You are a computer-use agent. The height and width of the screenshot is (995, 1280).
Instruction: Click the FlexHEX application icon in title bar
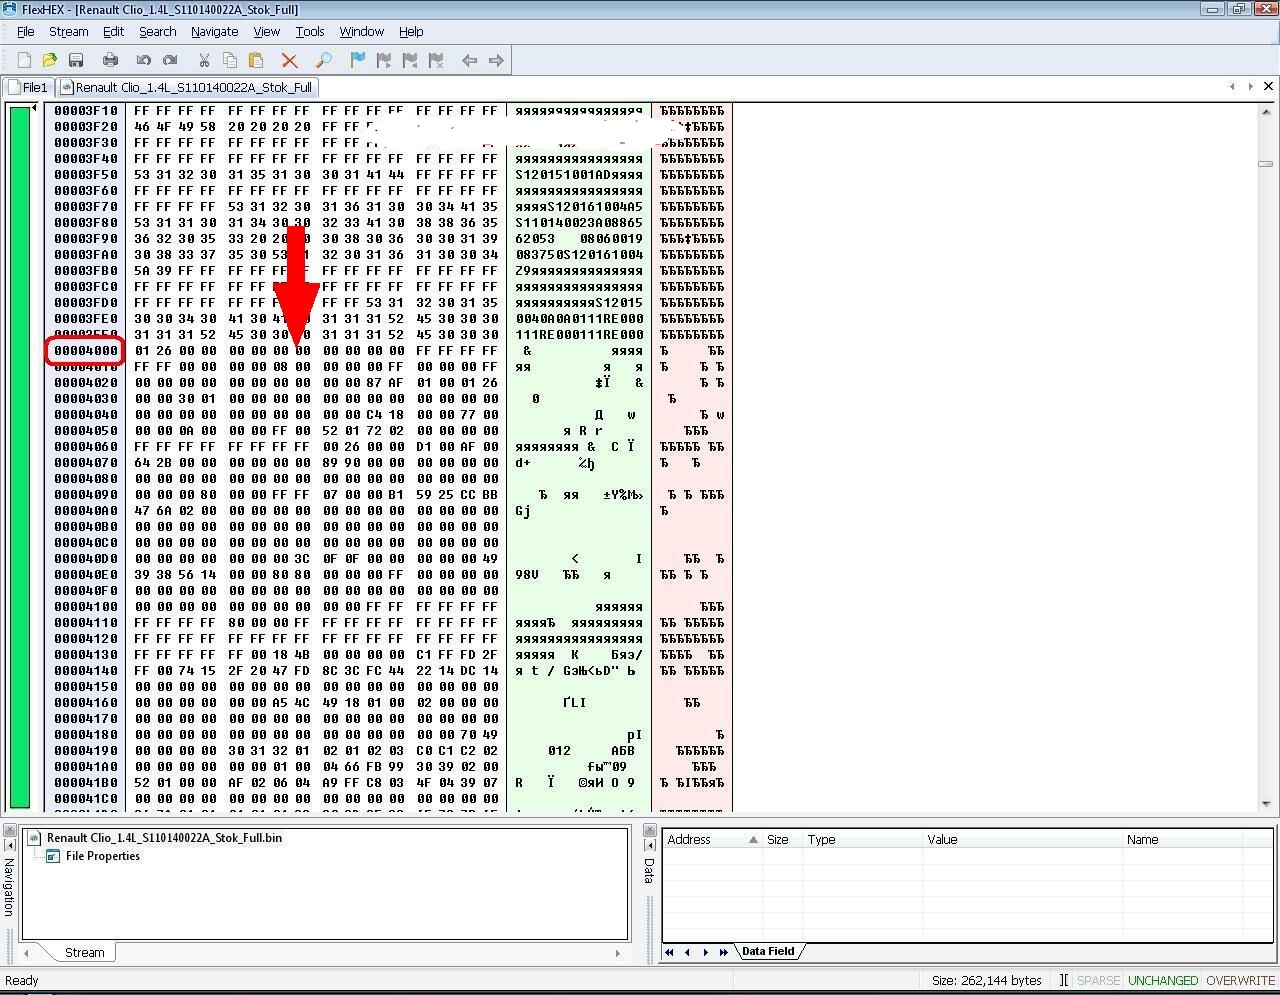point(10,9)
